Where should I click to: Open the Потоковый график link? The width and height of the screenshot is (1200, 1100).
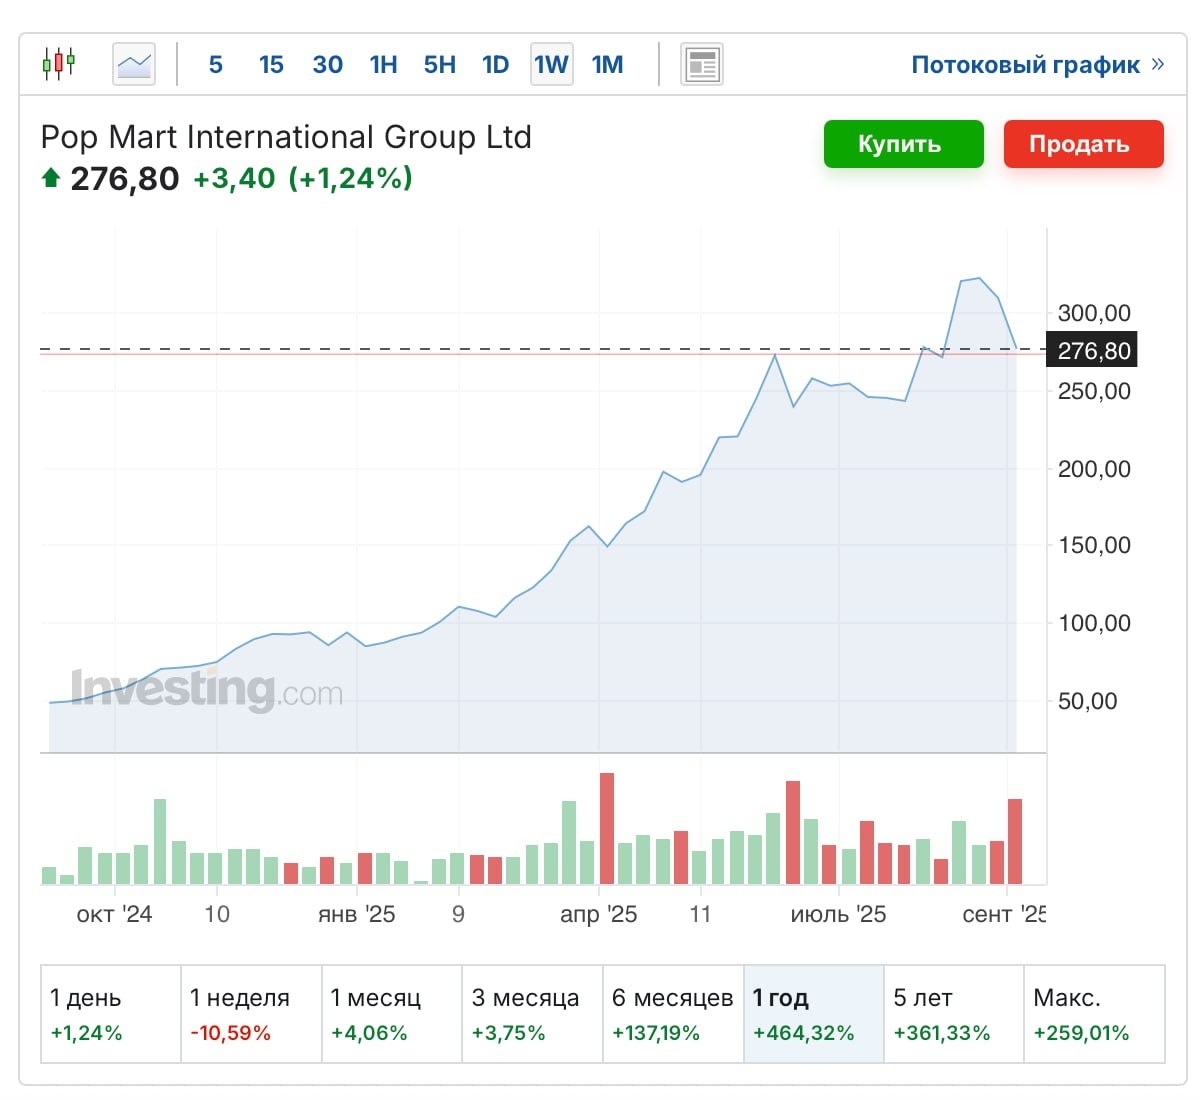tap(1037, 65)
